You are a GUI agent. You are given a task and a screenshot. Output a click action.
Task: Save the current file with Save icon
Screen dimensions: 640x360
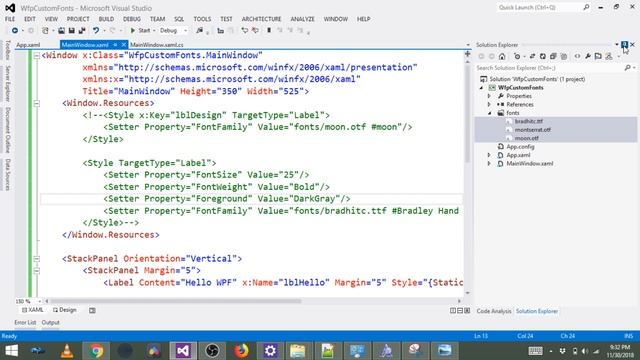click(x=71, y=31)
